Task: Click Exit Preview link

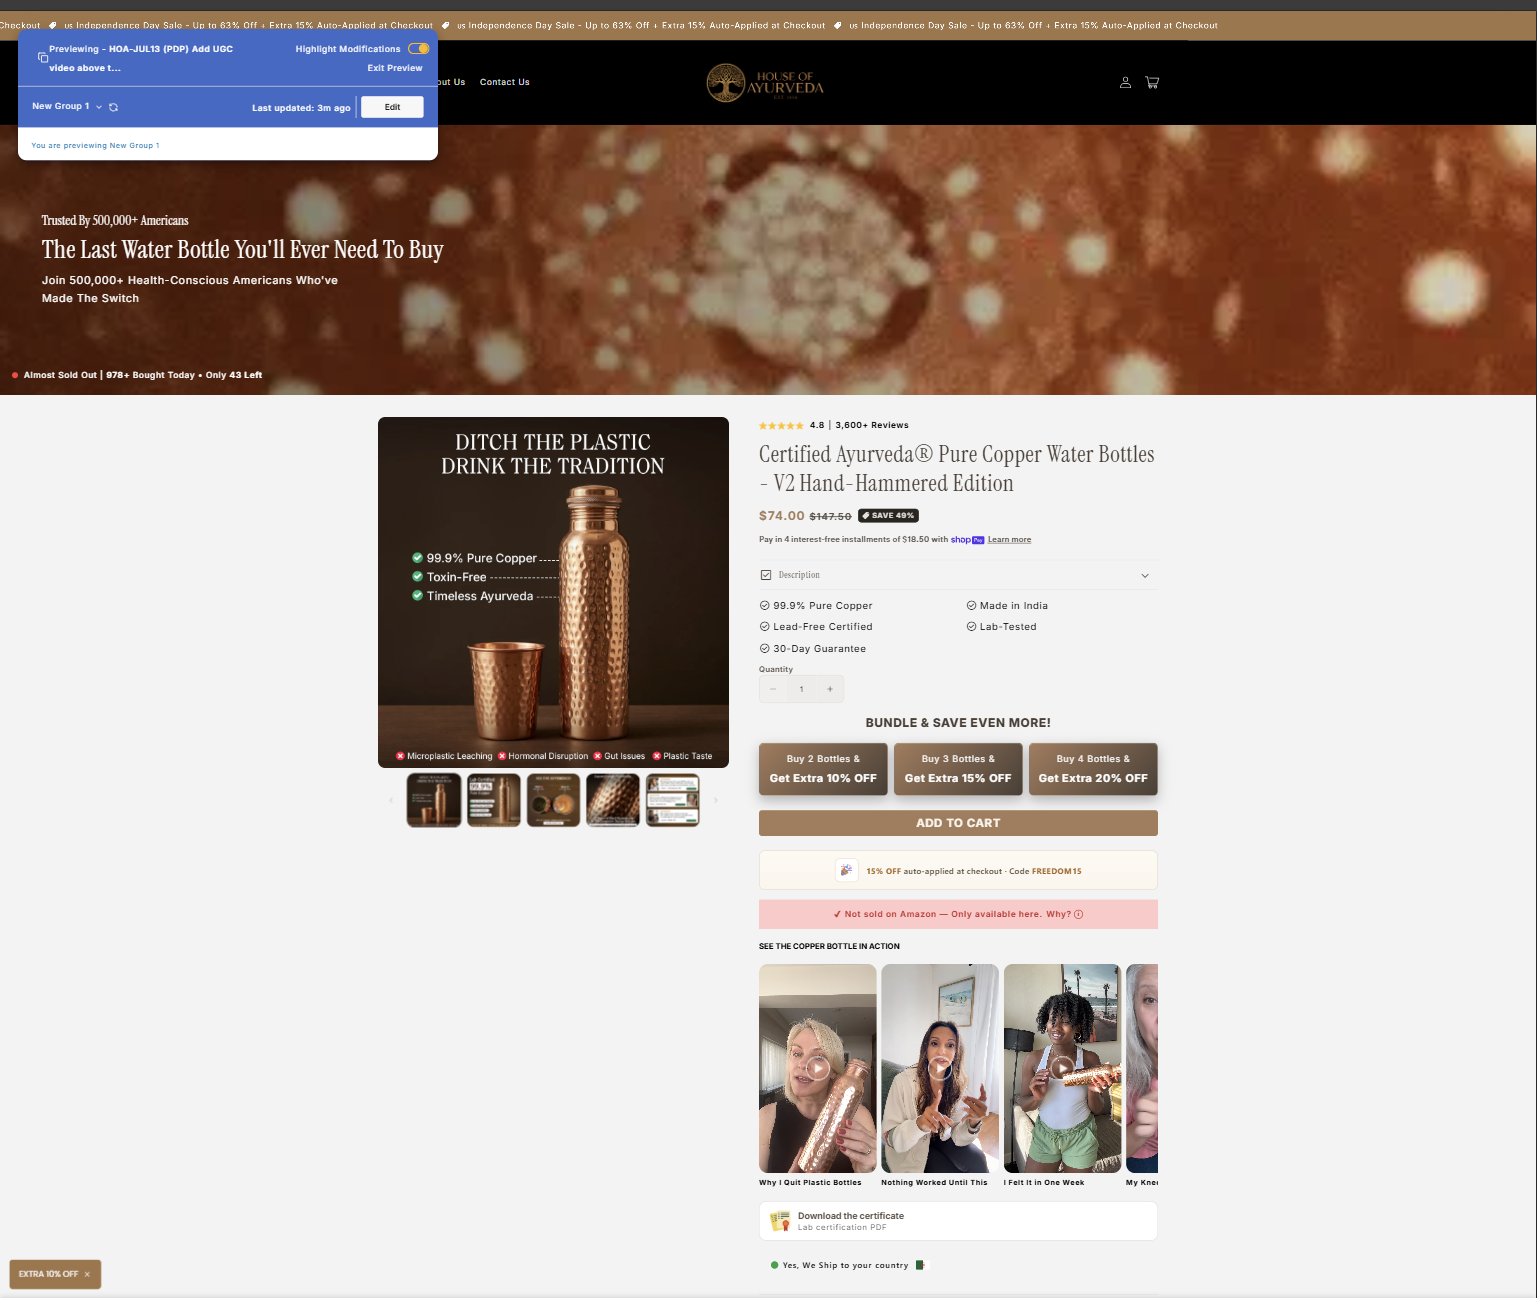Action: click(395, 68)
